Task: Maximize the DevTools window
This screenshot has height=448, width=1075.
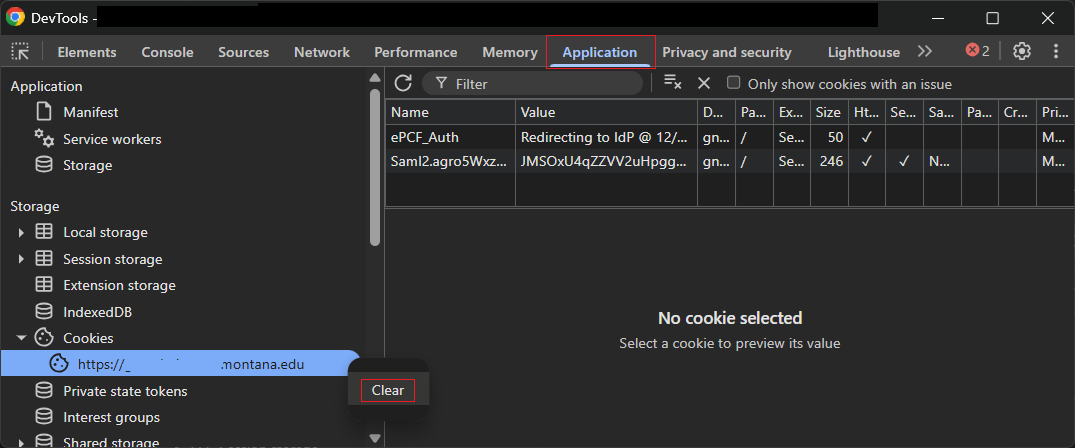Action: 992,18
